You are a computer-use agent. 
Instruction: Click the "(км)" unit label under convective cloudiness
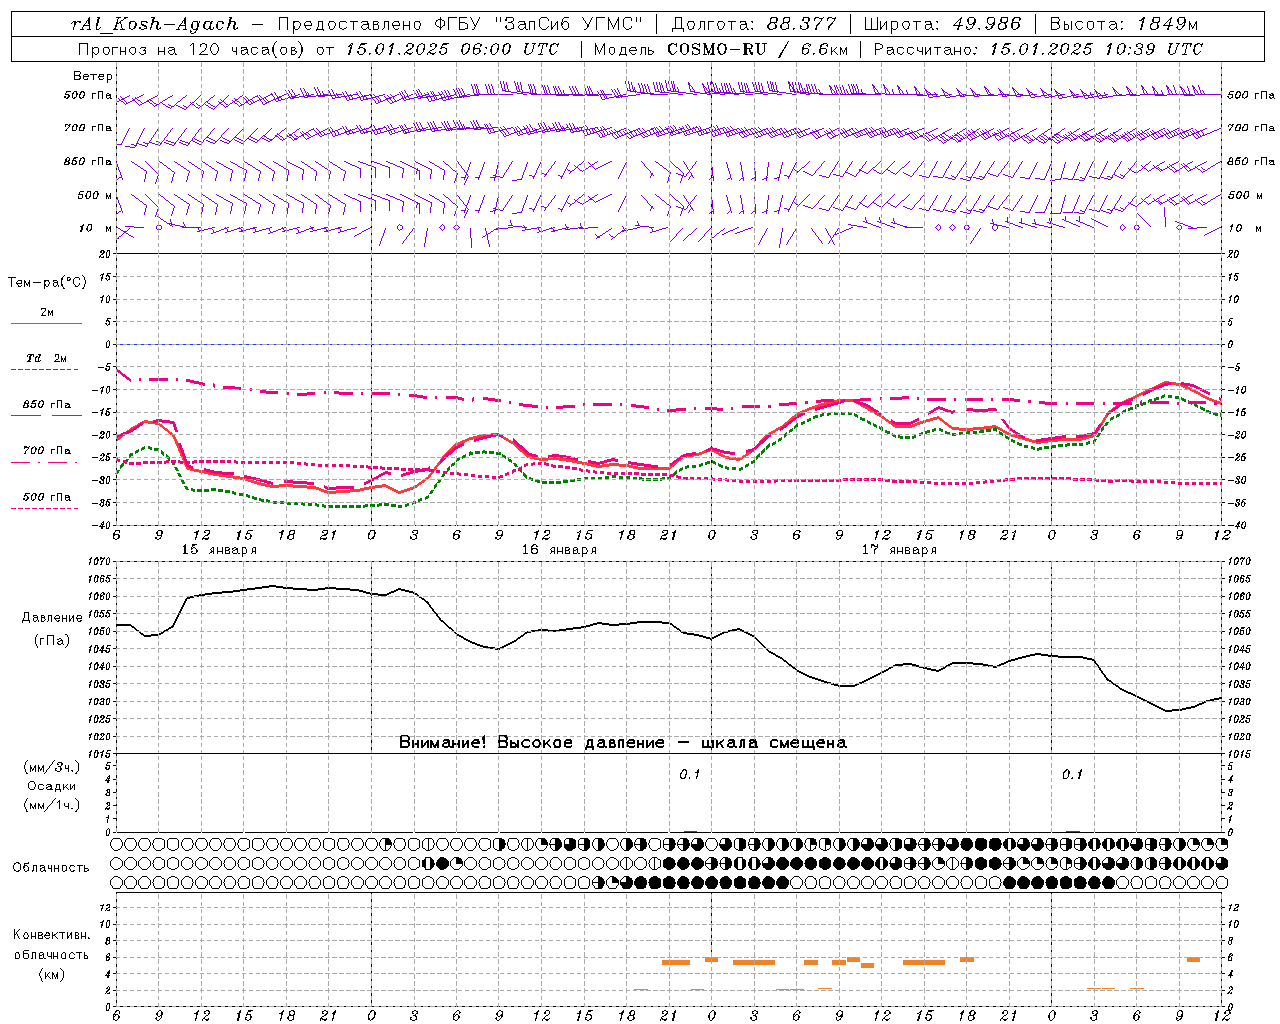click(x=52, y=974)
